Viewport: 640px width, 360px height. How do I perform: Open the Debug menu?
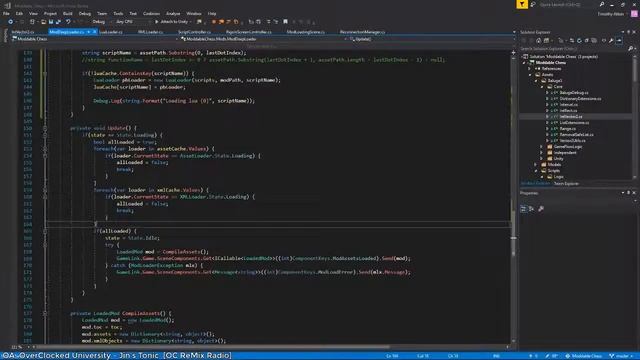click(x=85, y=13)
